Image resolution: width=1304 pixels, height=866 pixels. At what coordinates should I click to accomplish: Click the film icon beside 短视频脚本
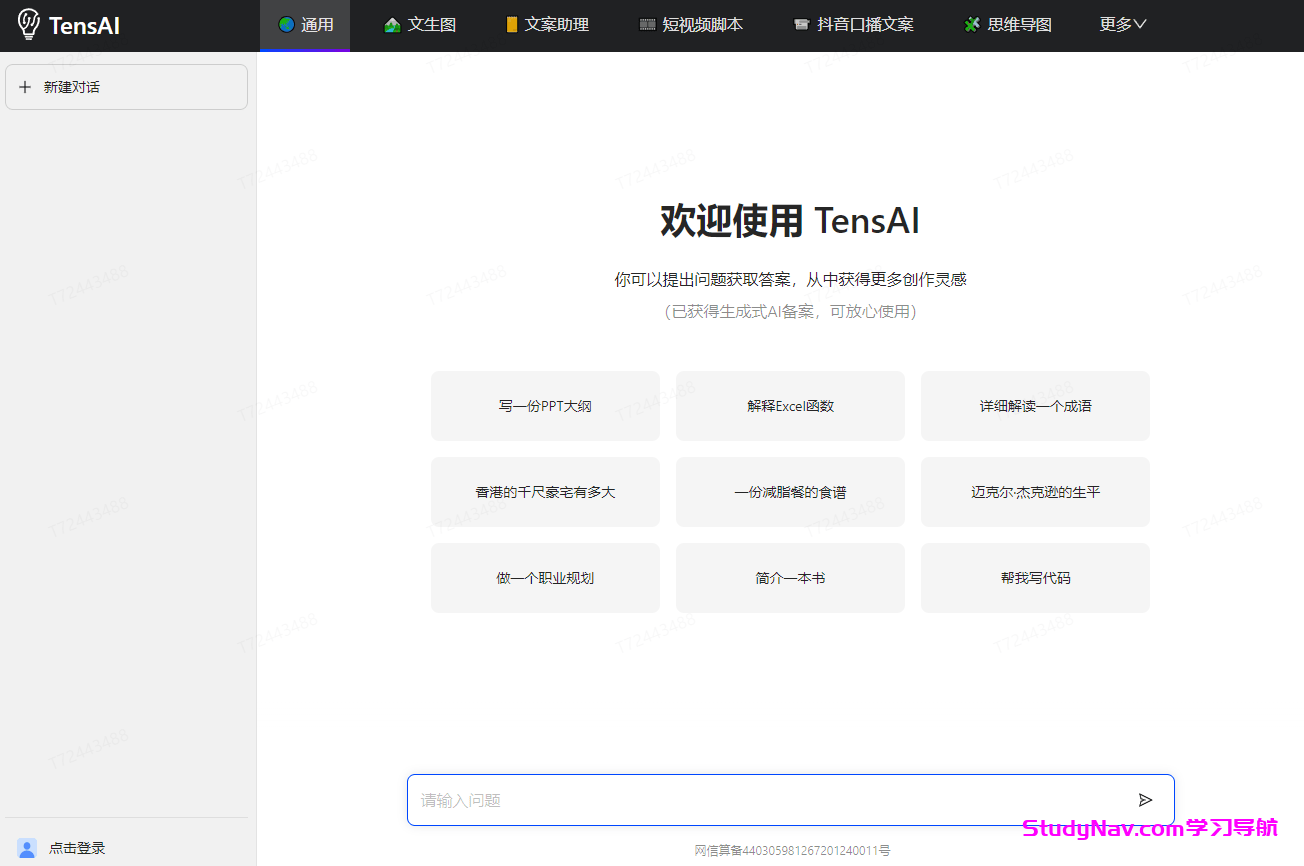point(648,25)
